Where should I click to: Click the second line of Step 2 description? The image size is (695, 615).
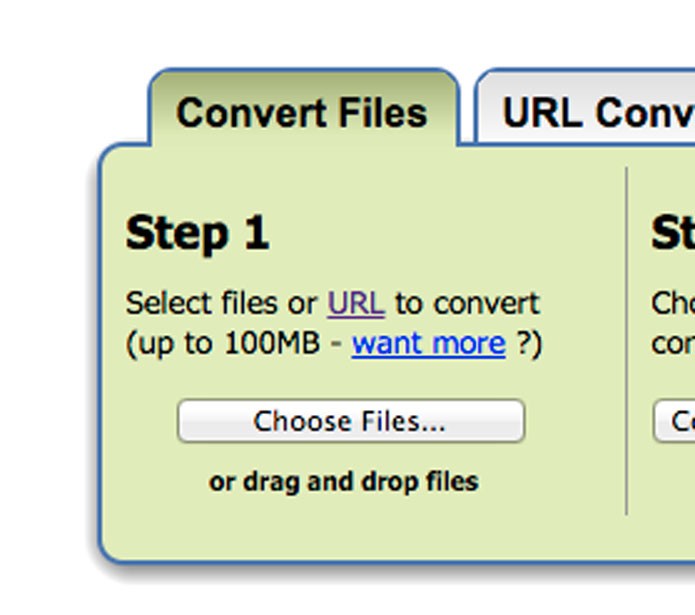[673, 343]
